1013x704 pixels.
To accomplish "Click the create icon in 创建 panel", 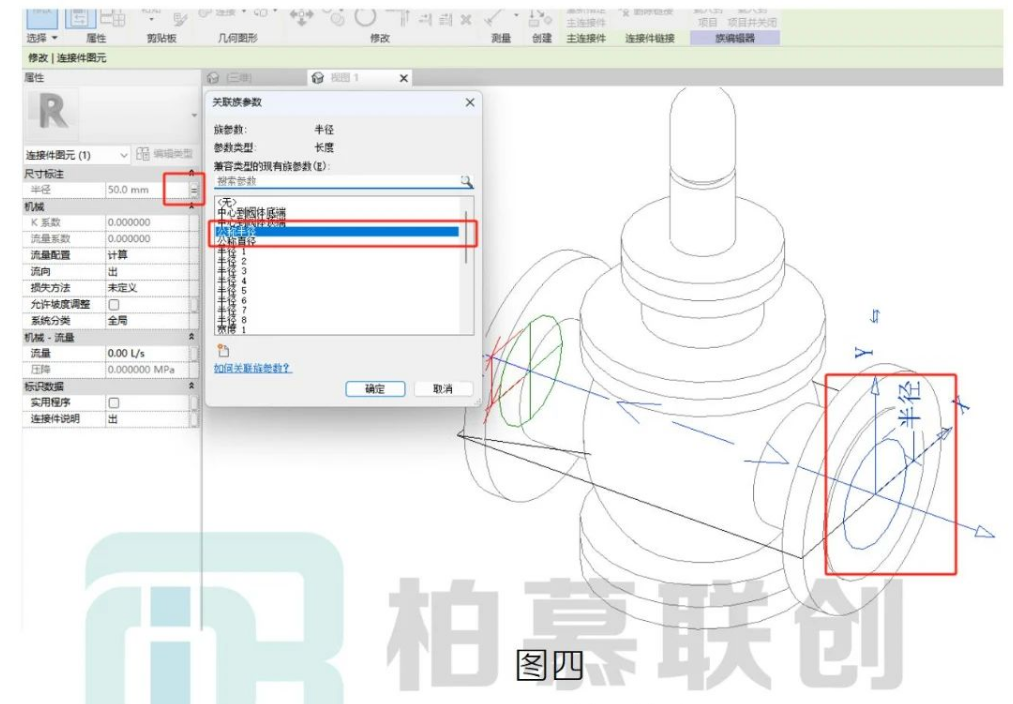I will (x=538, y=17).
